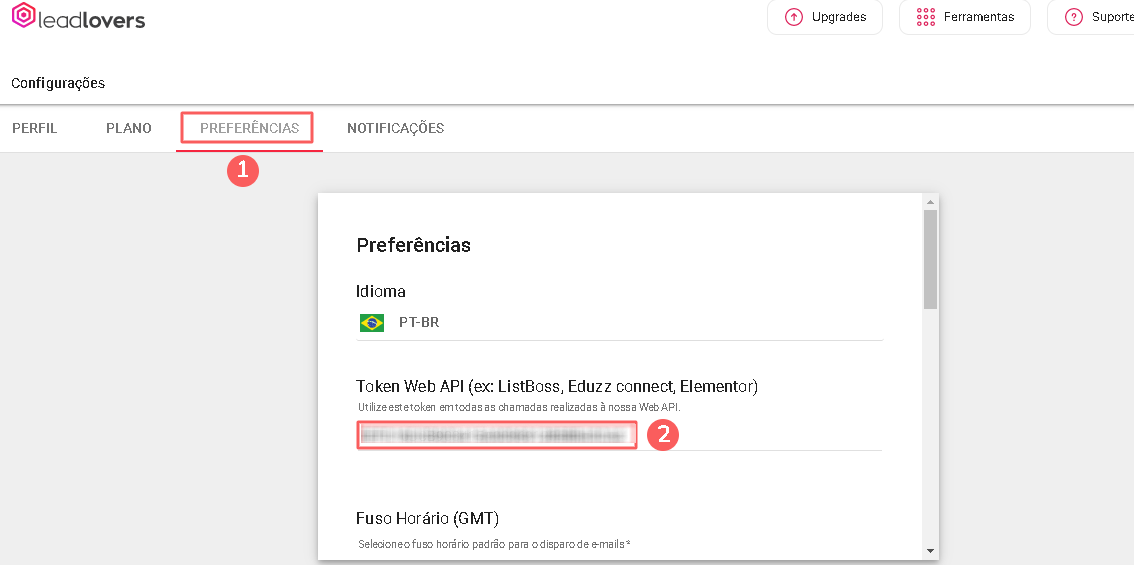
Task: Click the Configurações page title
Action: pyautogui.click(x=58, y=83)
